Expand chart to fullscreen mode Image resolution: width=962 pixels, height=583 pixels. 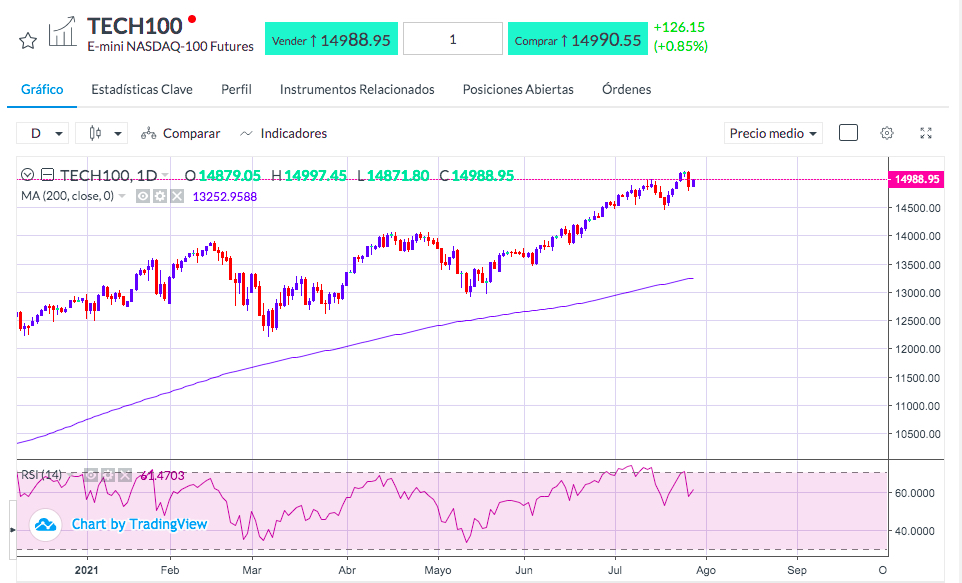coord(926,133)
